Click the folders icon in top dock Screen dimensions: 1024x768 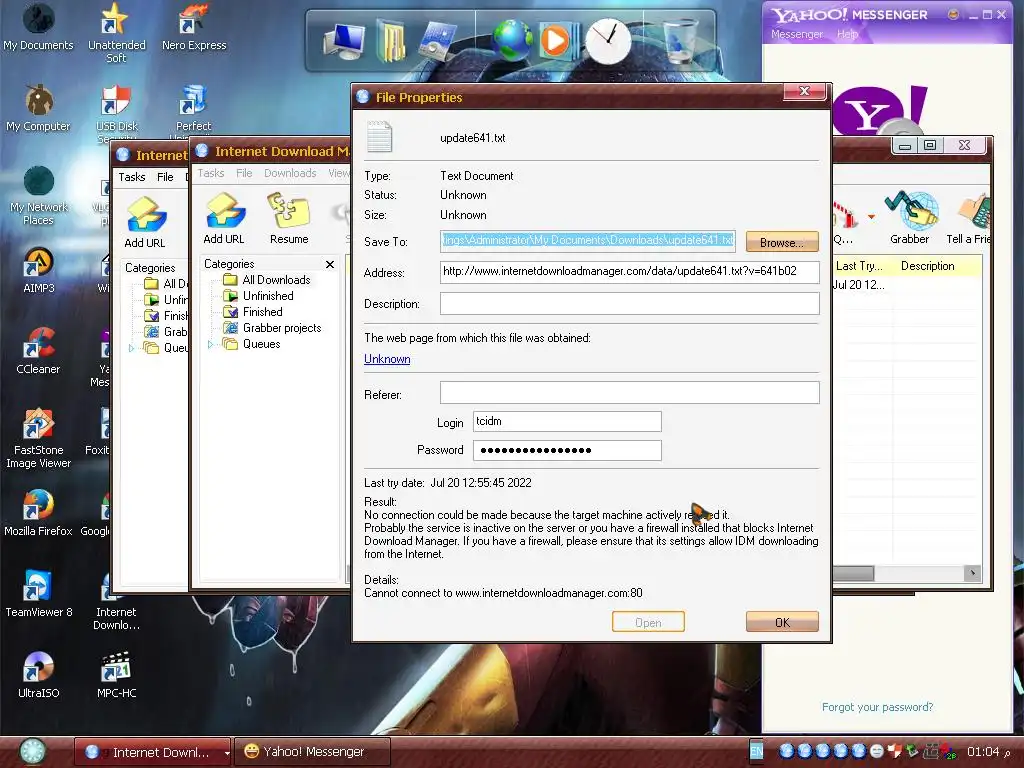(x=391, y=40)
